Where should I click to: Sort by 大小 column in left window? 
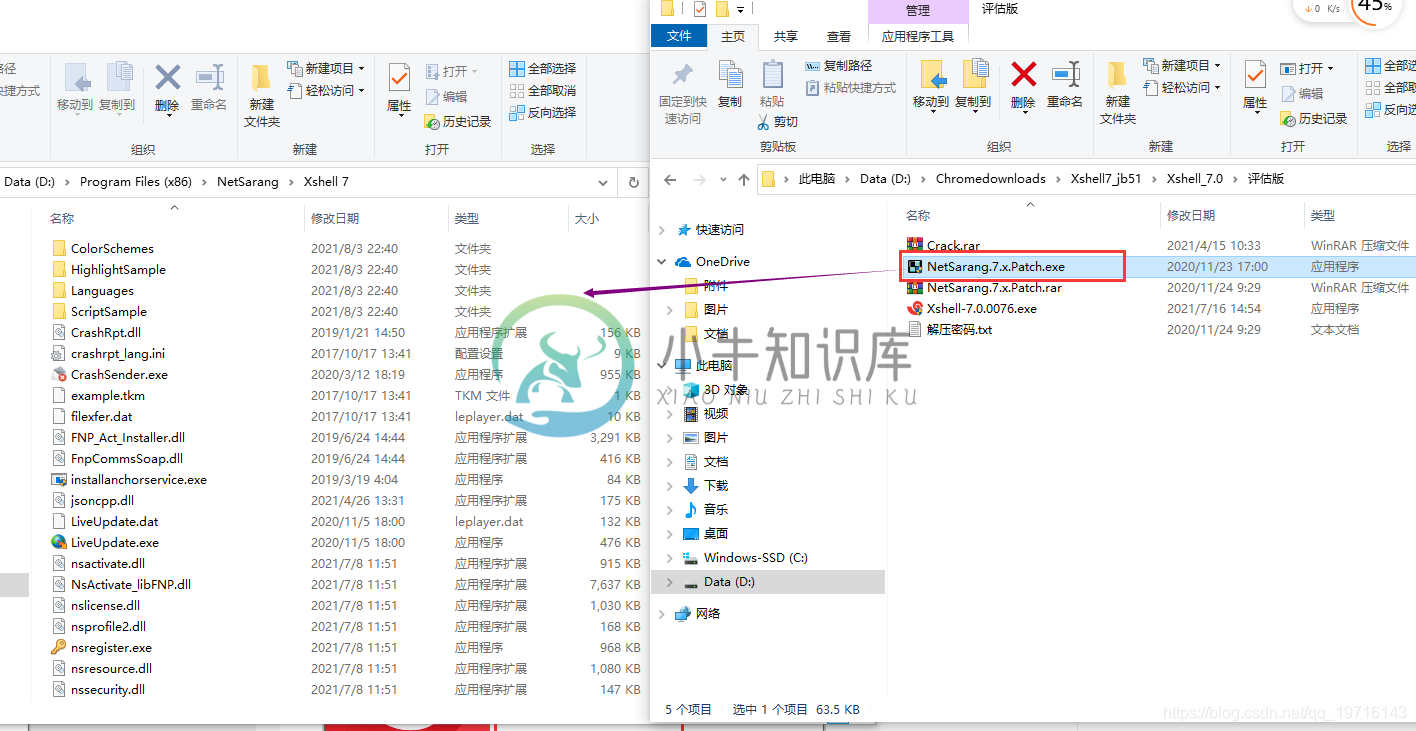click(587, 218)
